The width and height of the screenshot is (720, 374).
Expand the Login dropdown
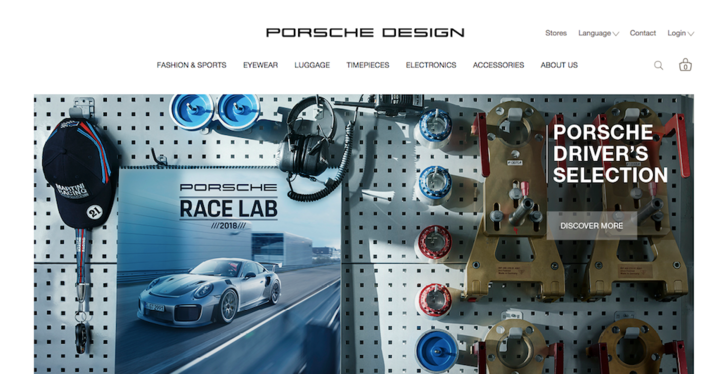coord(681,33)
